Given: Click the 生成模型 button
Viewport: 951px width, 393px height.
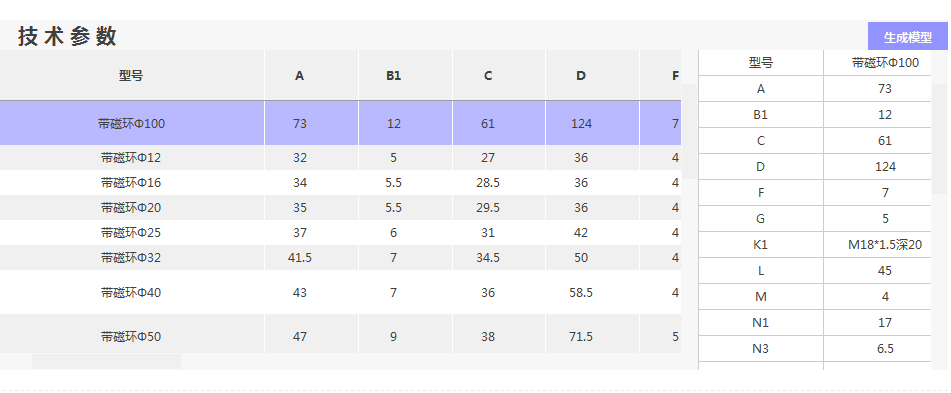Looking at the screenshot, I should [x=907, y=36].
